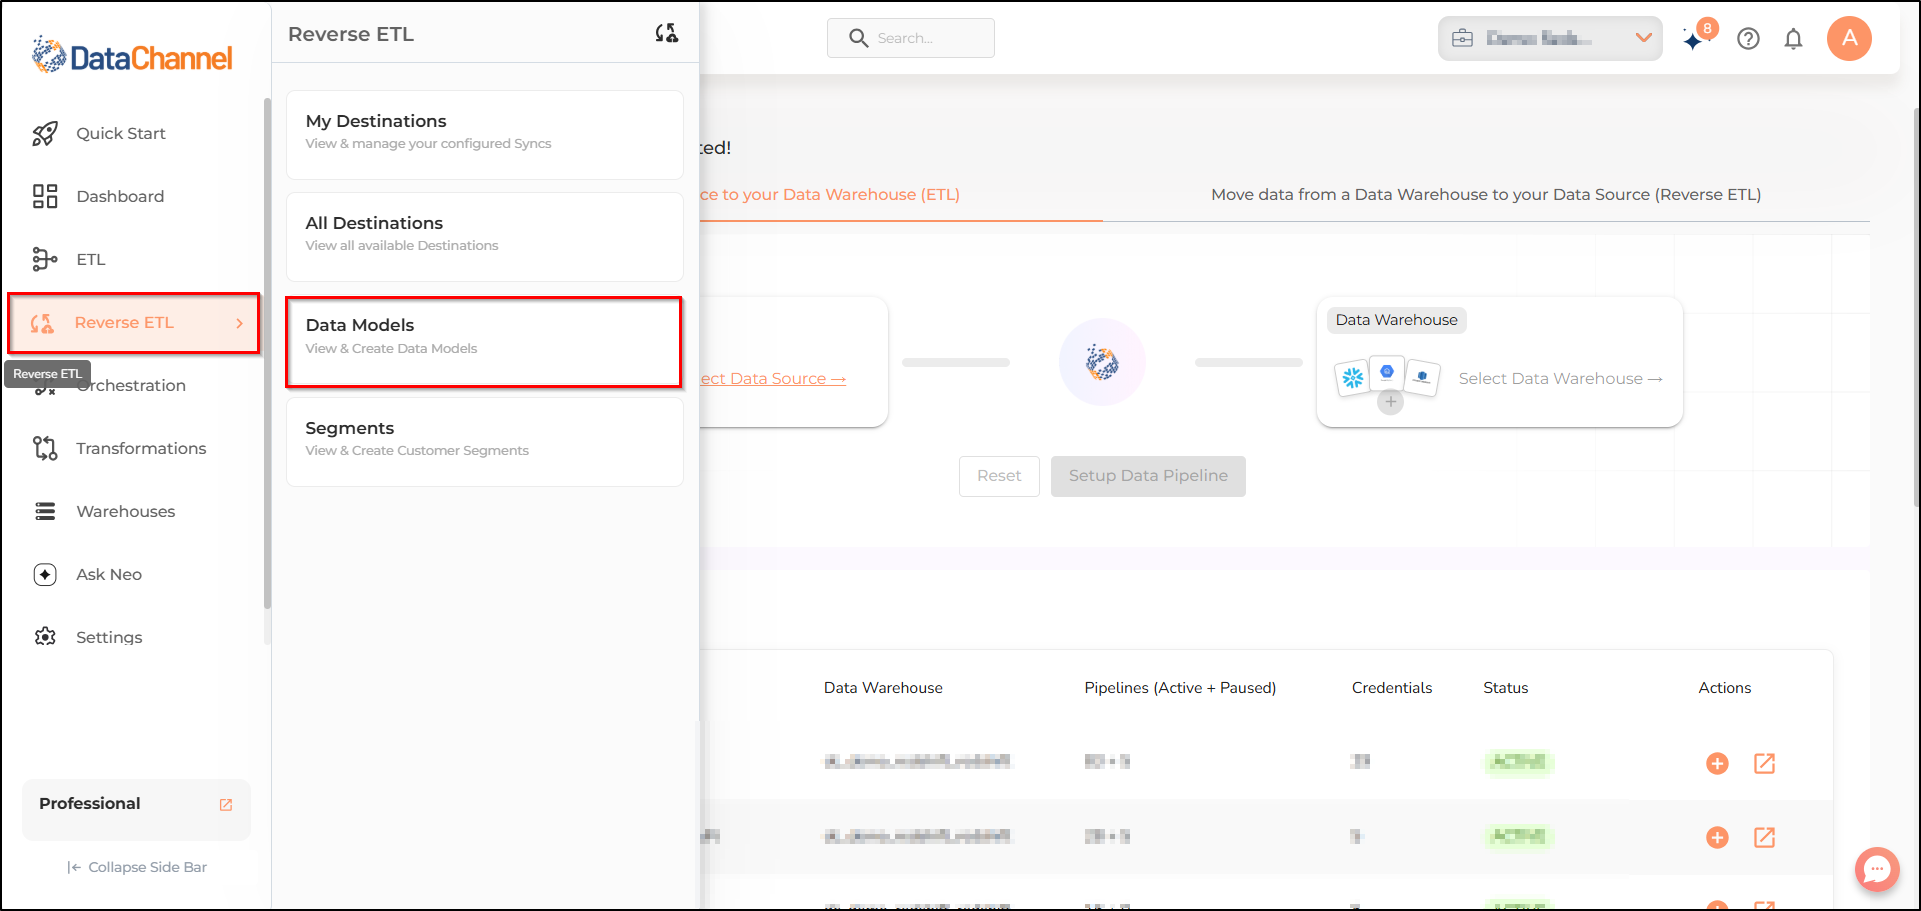This screenshot has width=1921, height=911.
Task: Switch to the Reverse ETL data flow tab
Action: [1486, 195]
